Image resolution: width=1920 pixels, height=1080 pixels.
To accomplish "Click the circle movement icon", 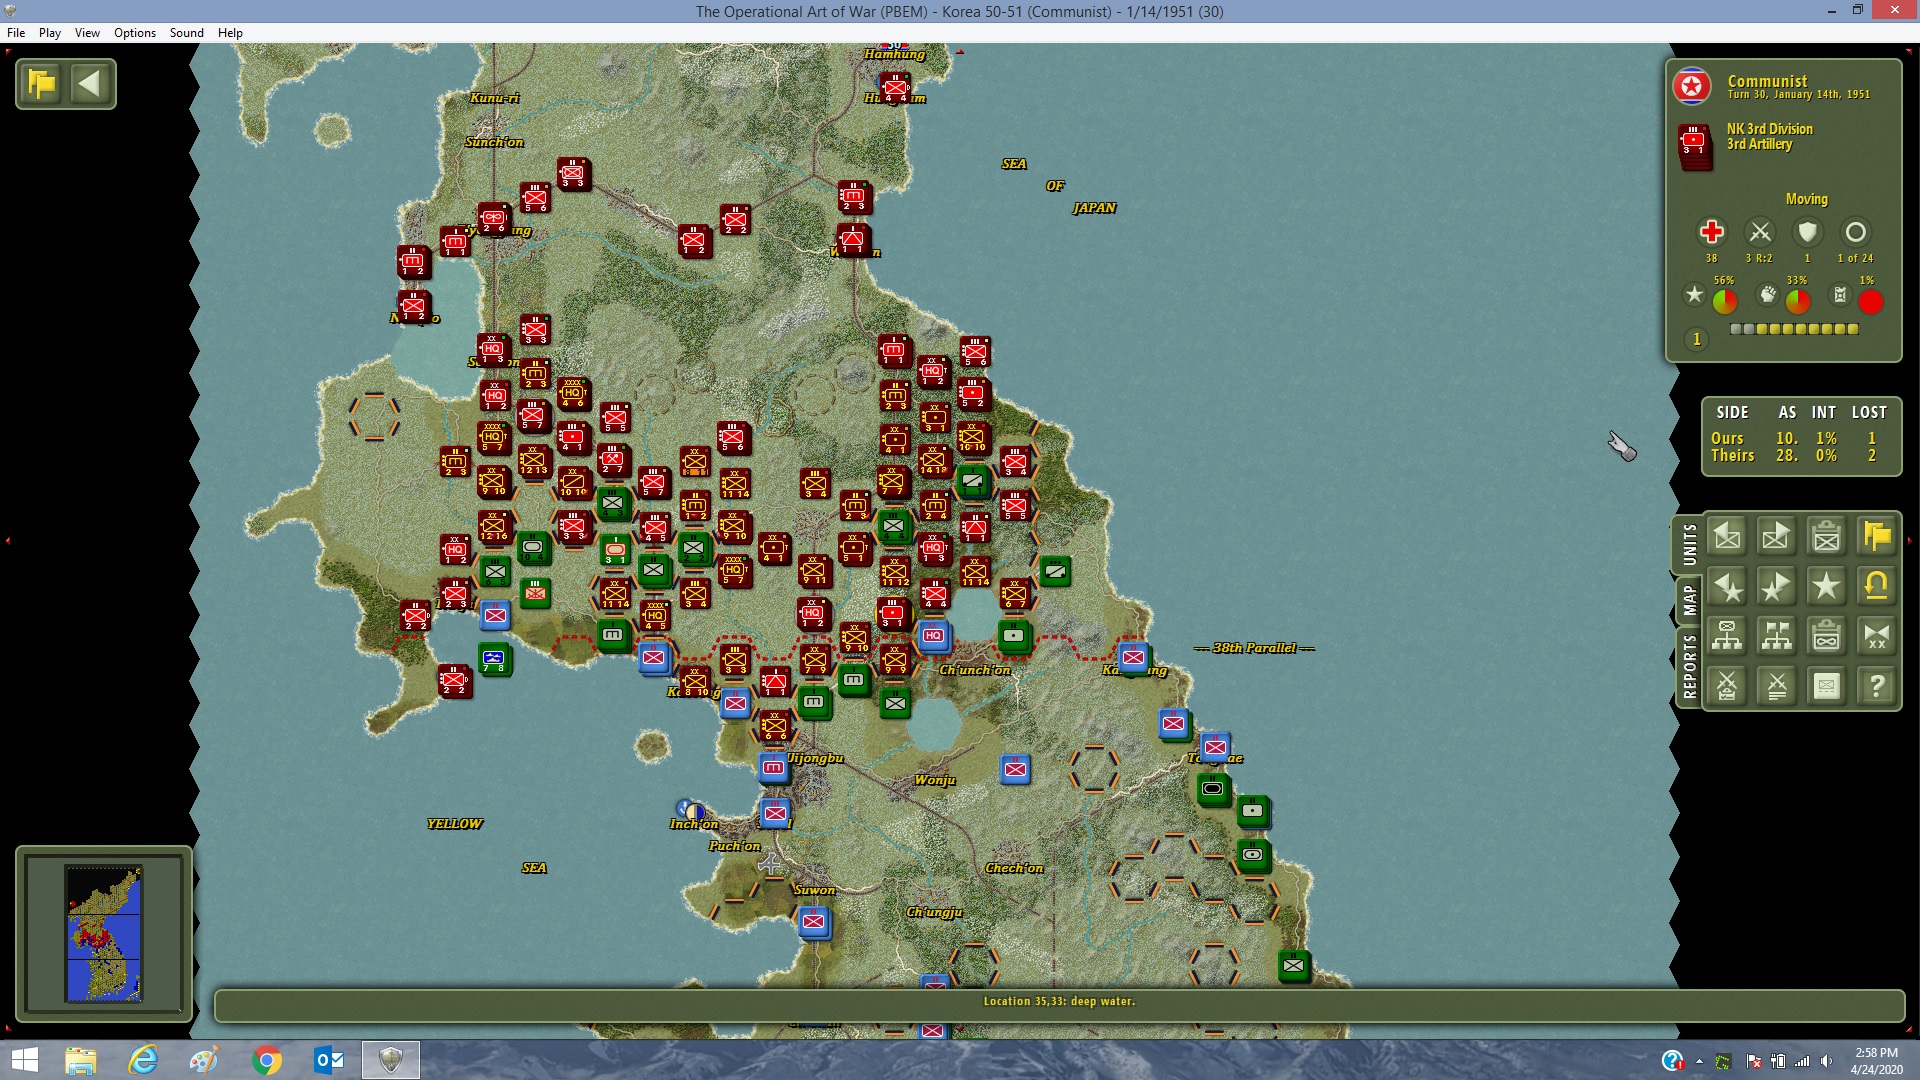I will (x=1856, y=232).
